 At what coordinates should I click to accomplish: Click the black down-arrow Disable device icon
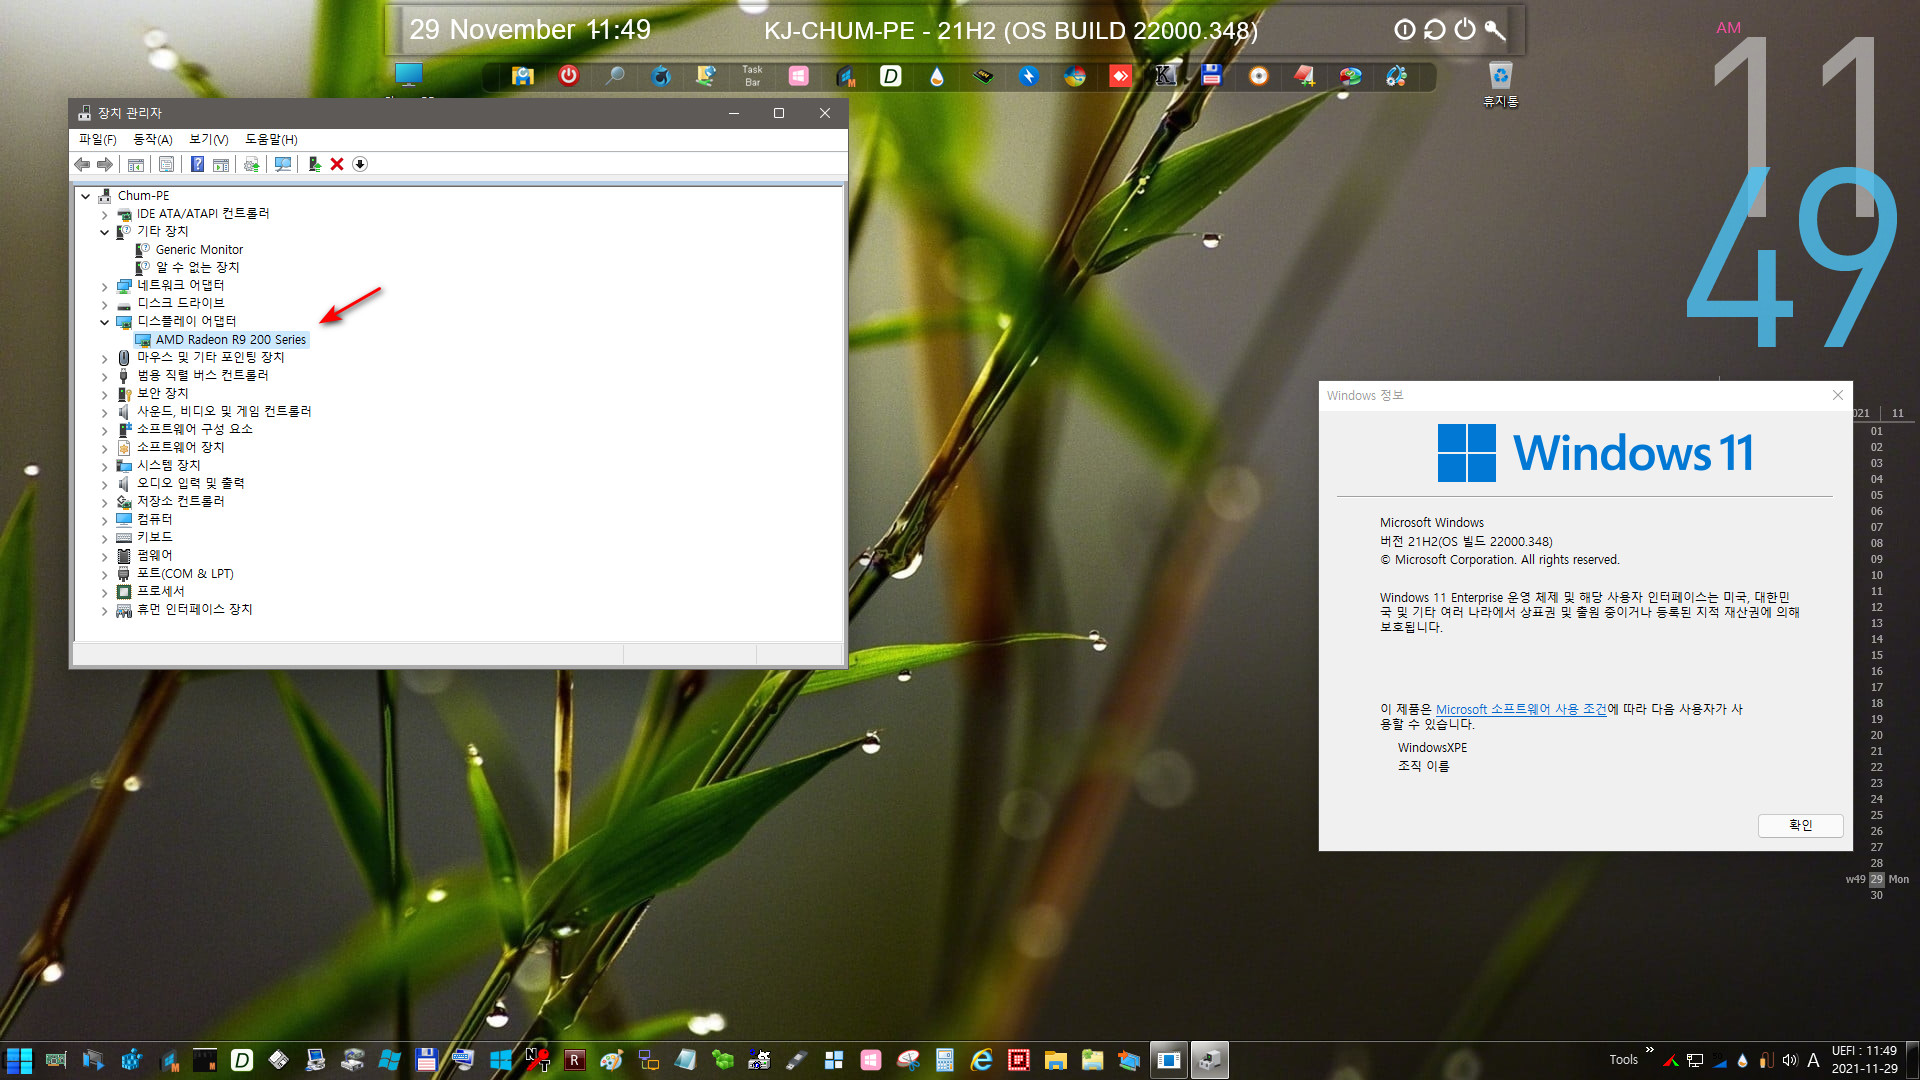(360, 164)
